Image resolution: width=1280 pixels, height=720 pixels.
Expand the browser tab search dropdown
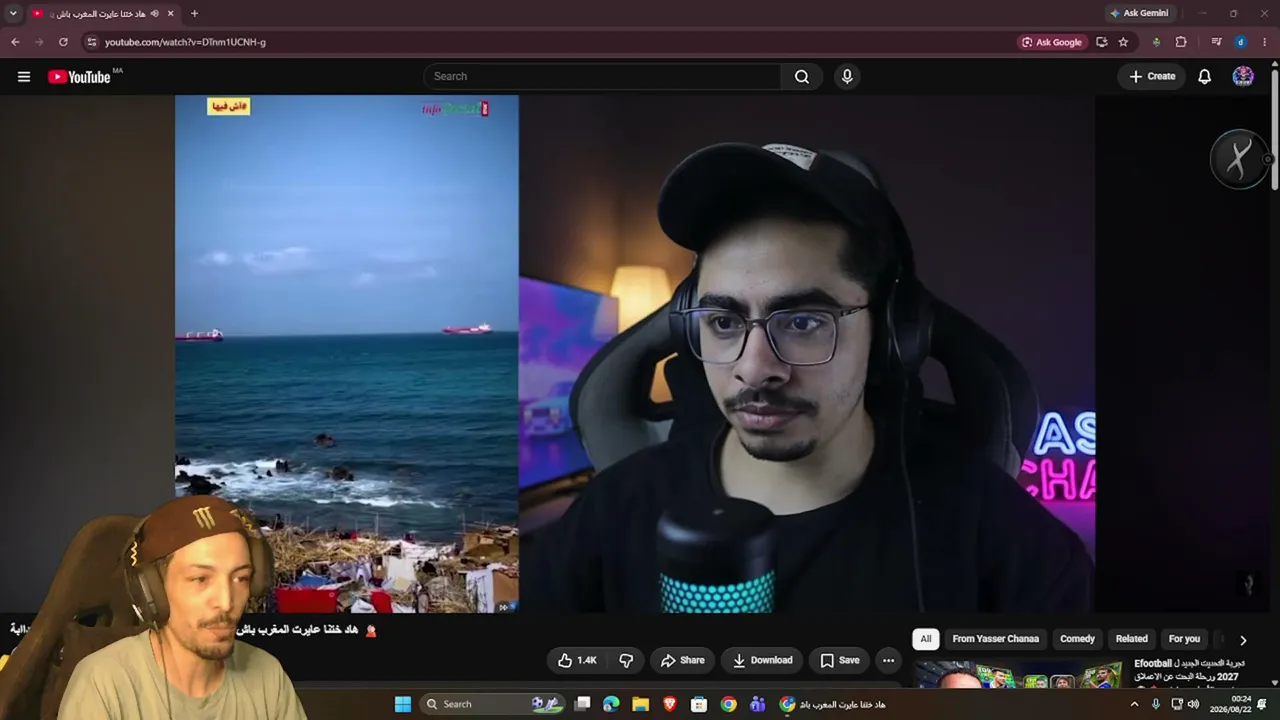point(13,13)
